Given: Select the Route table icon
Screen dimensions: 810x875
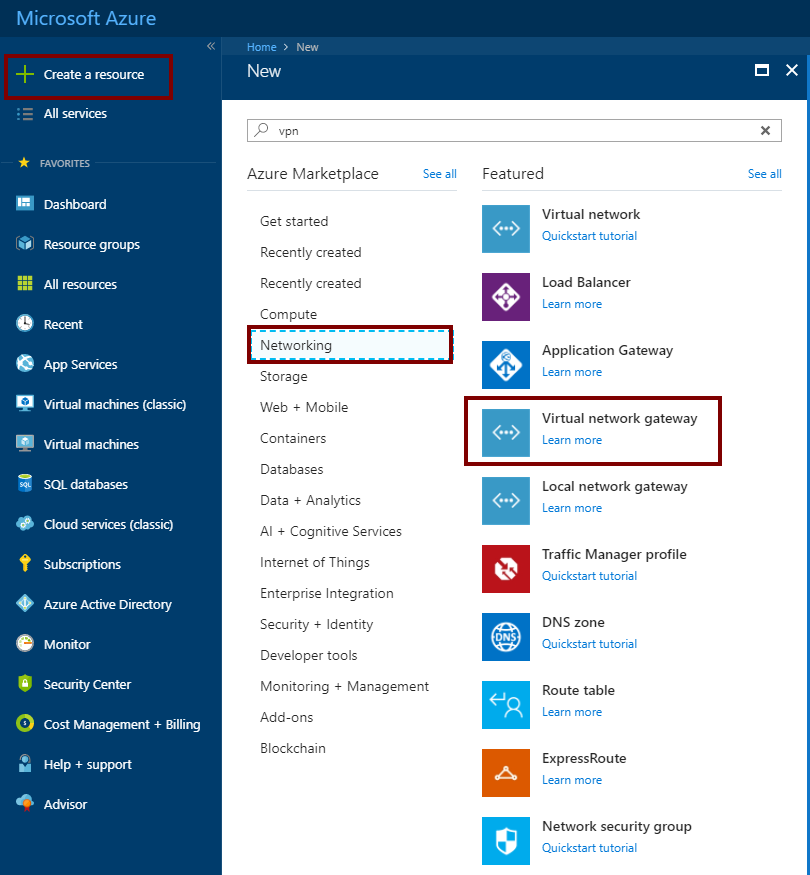Looking at the screenshot, I should tap(506, 705).
